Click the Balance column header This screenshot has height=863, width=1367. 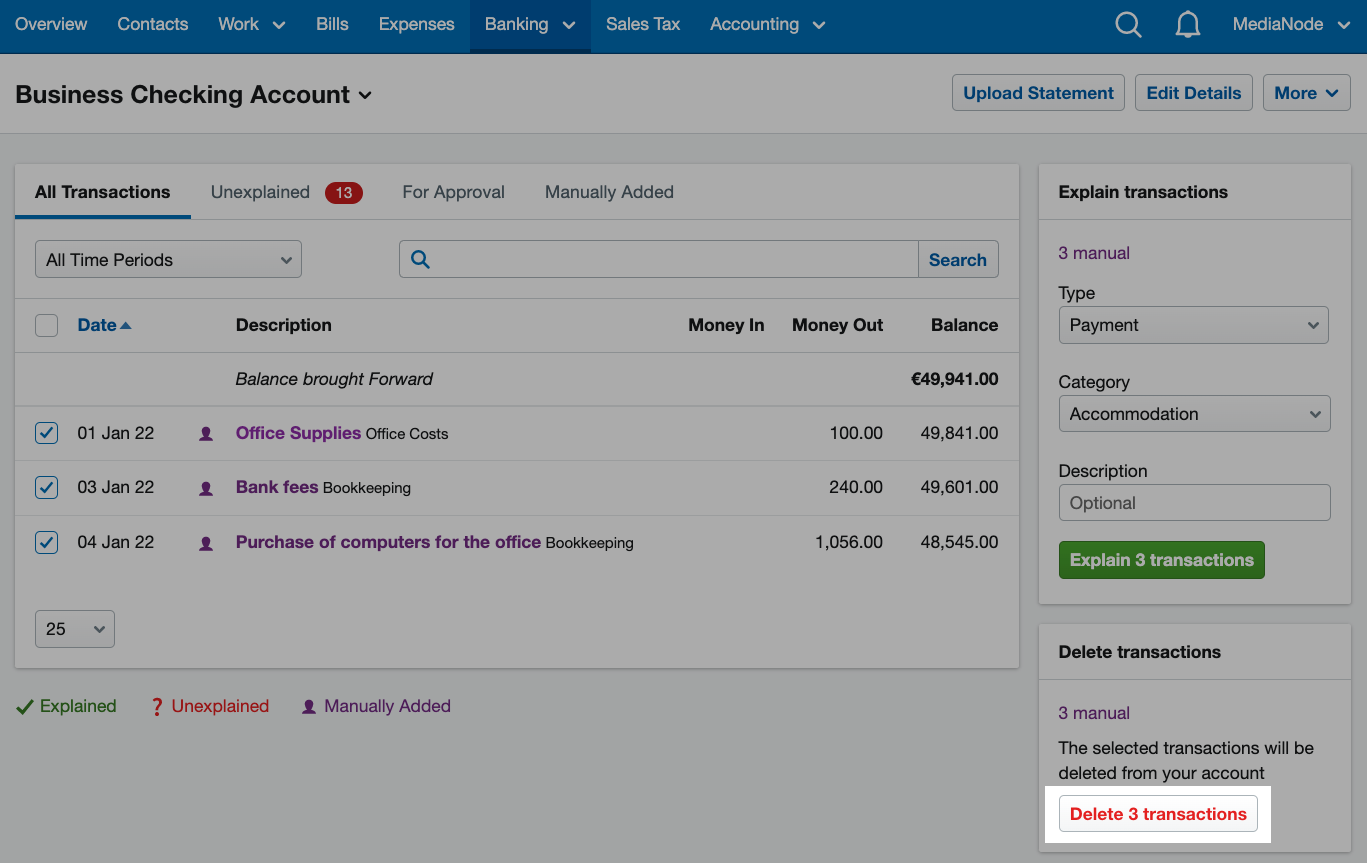964,325
